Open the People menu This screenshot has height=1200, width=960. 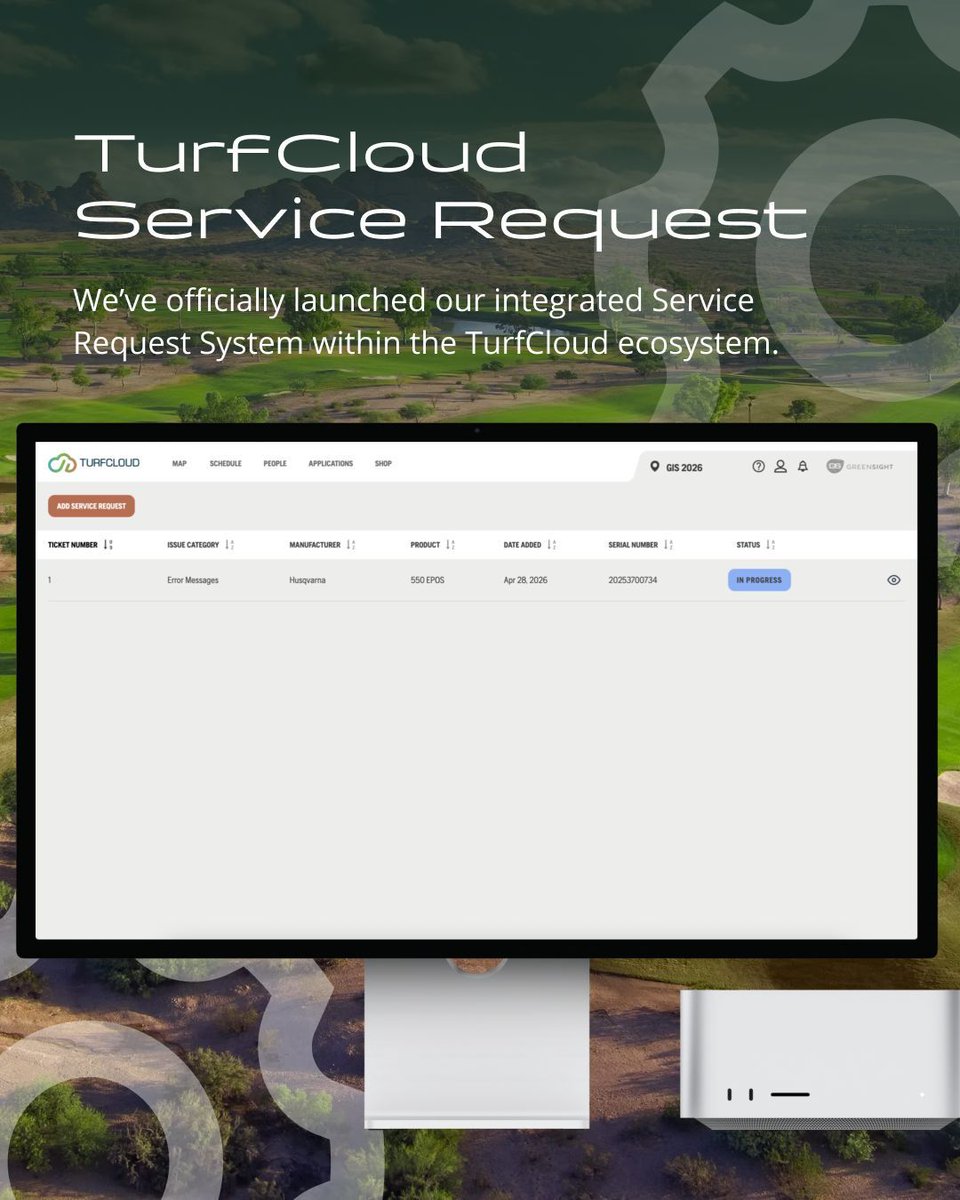275,464
